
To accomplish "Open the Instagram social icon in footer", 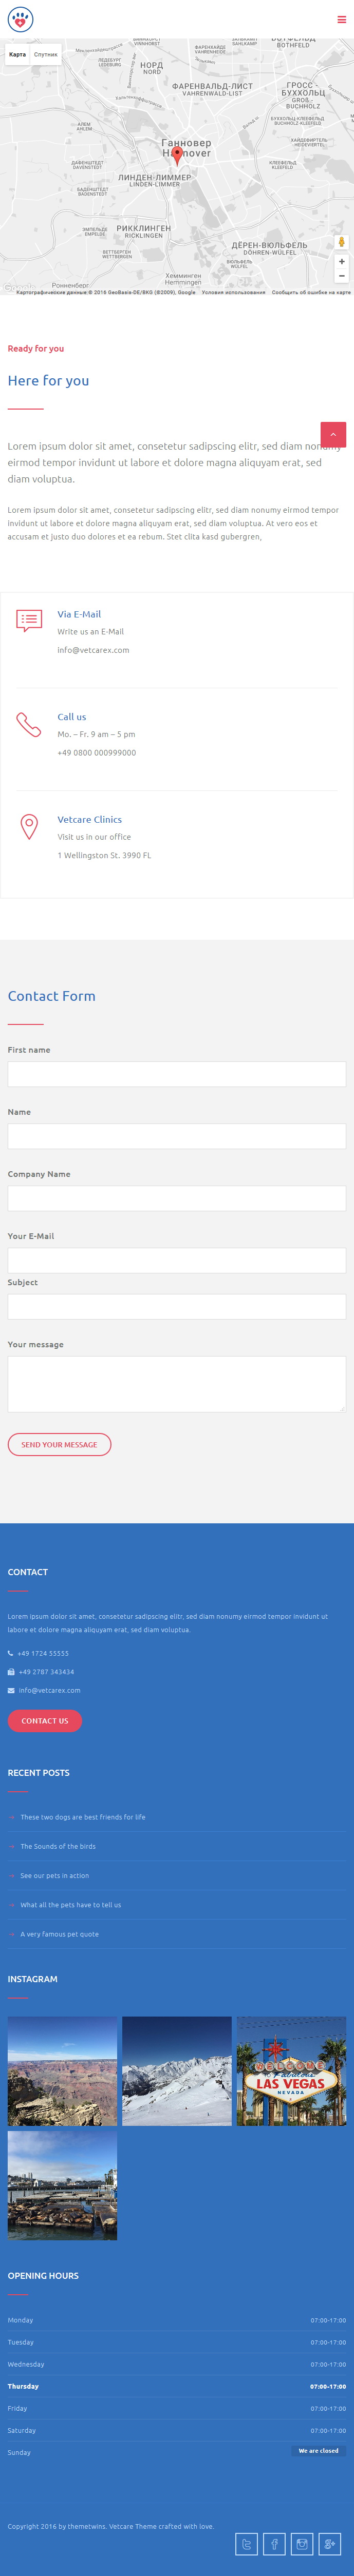I will 302,2543.
